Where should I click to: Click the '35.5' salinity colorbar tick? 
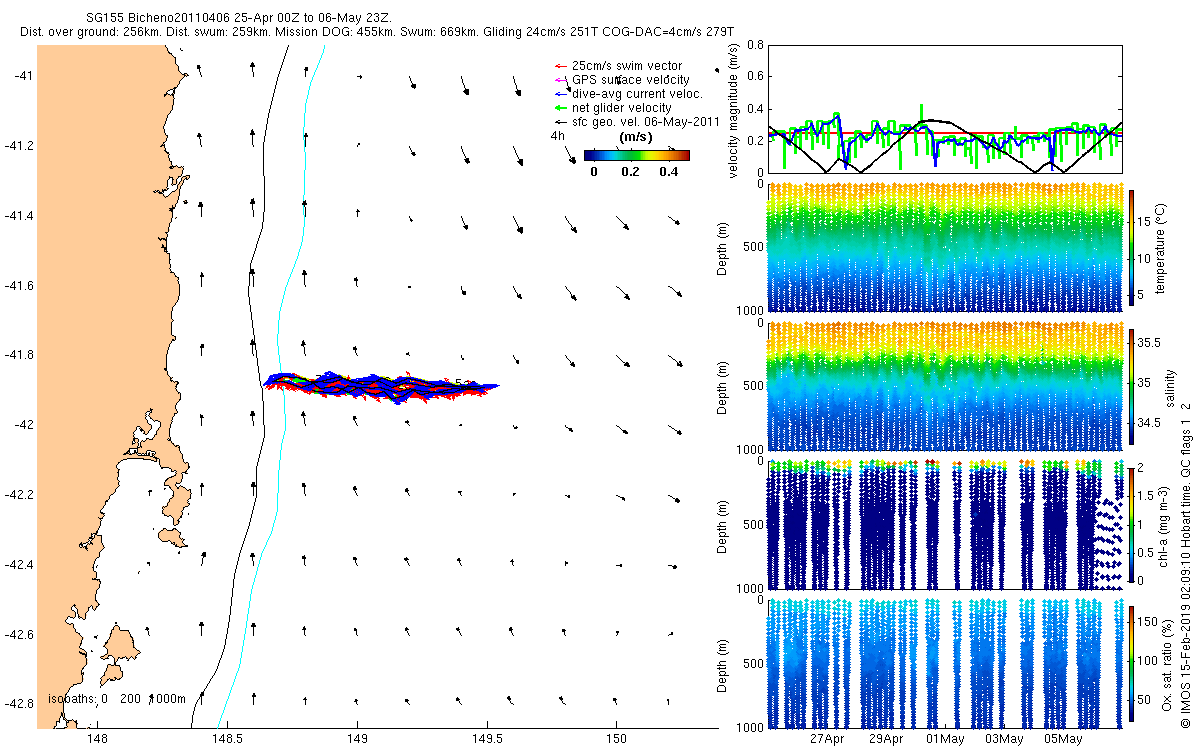(x=1148, y=342)
